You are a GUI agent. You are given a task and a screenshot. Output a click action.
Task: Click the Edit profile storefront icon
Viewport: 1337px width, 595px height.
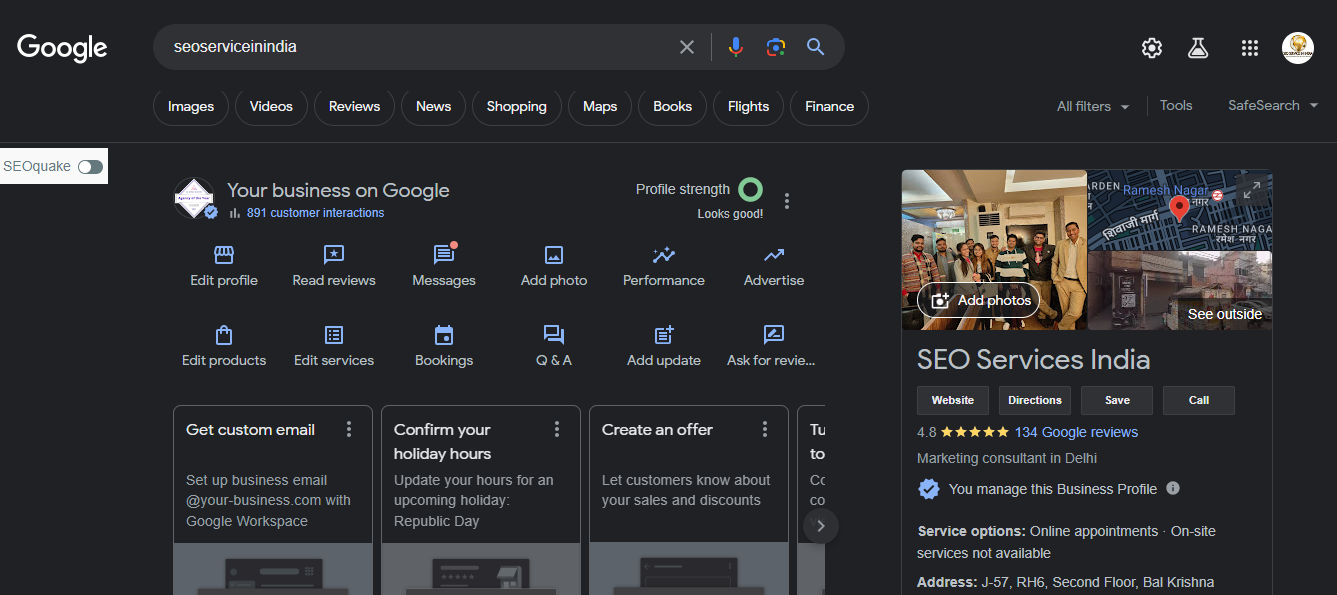pyautogui.click(x=224, y=255)
